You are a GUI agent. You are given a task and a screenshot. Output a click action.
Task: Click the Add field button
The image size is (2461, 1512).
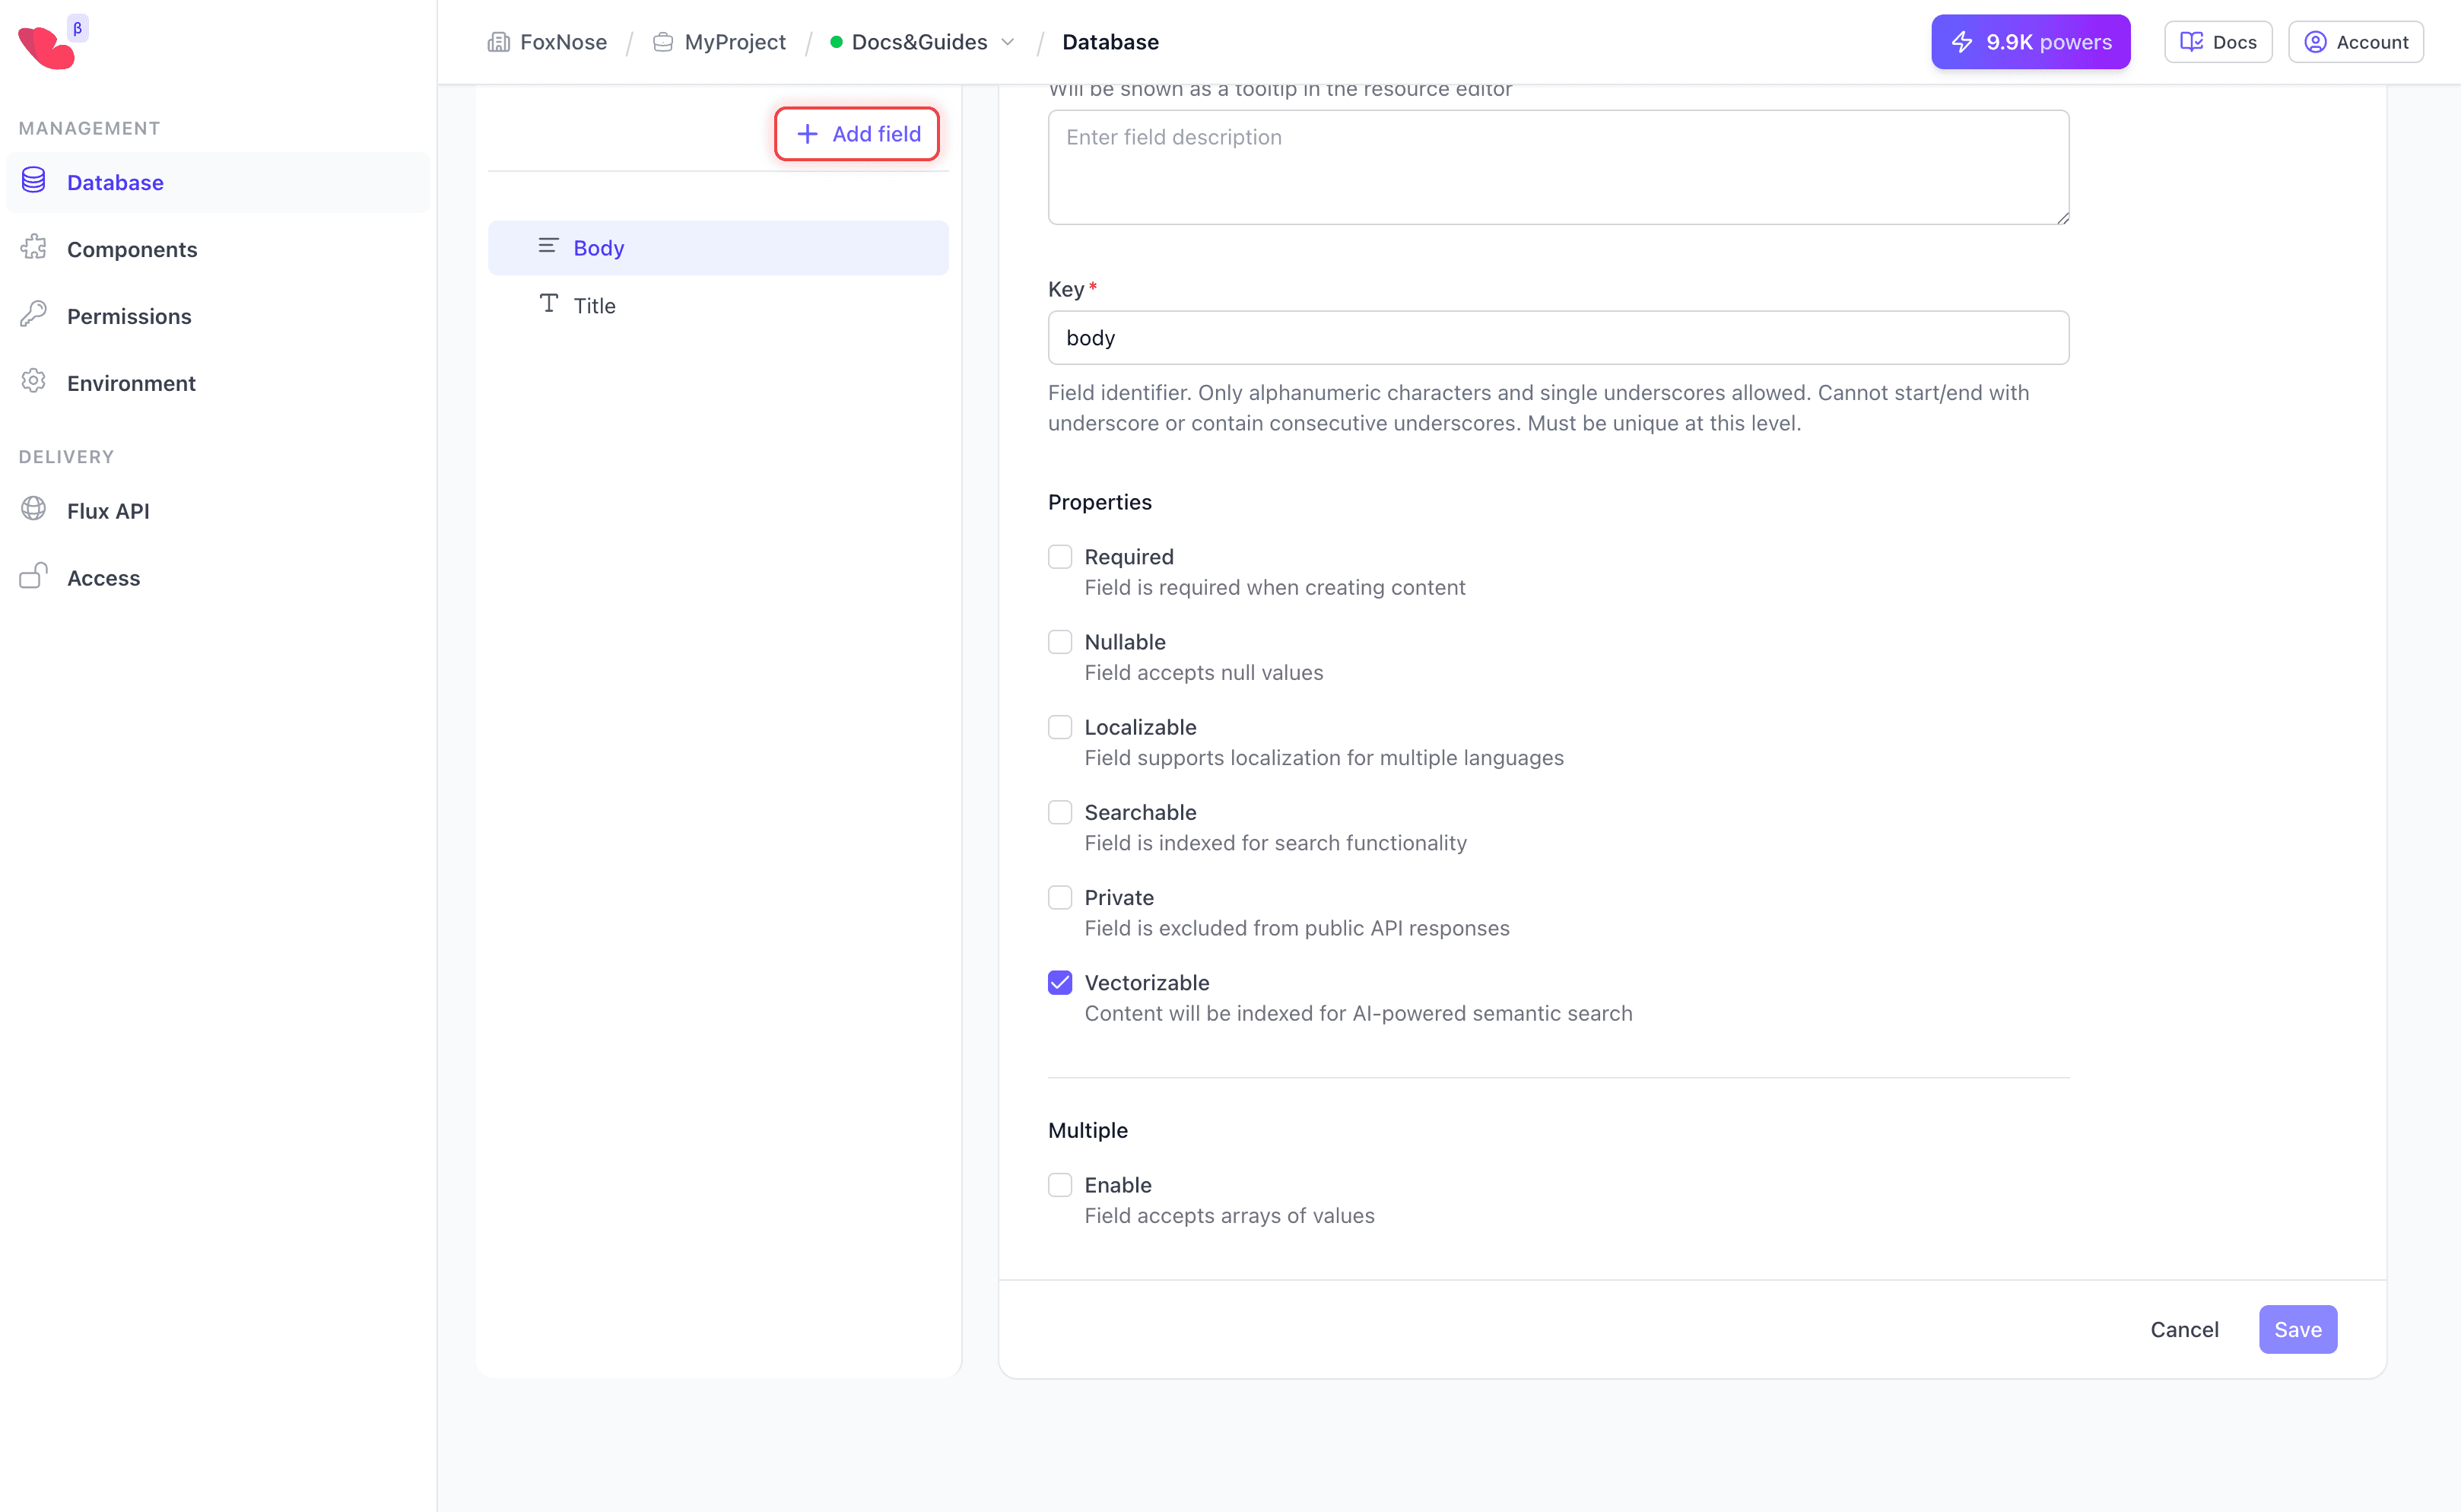click(x=856, y=133)
